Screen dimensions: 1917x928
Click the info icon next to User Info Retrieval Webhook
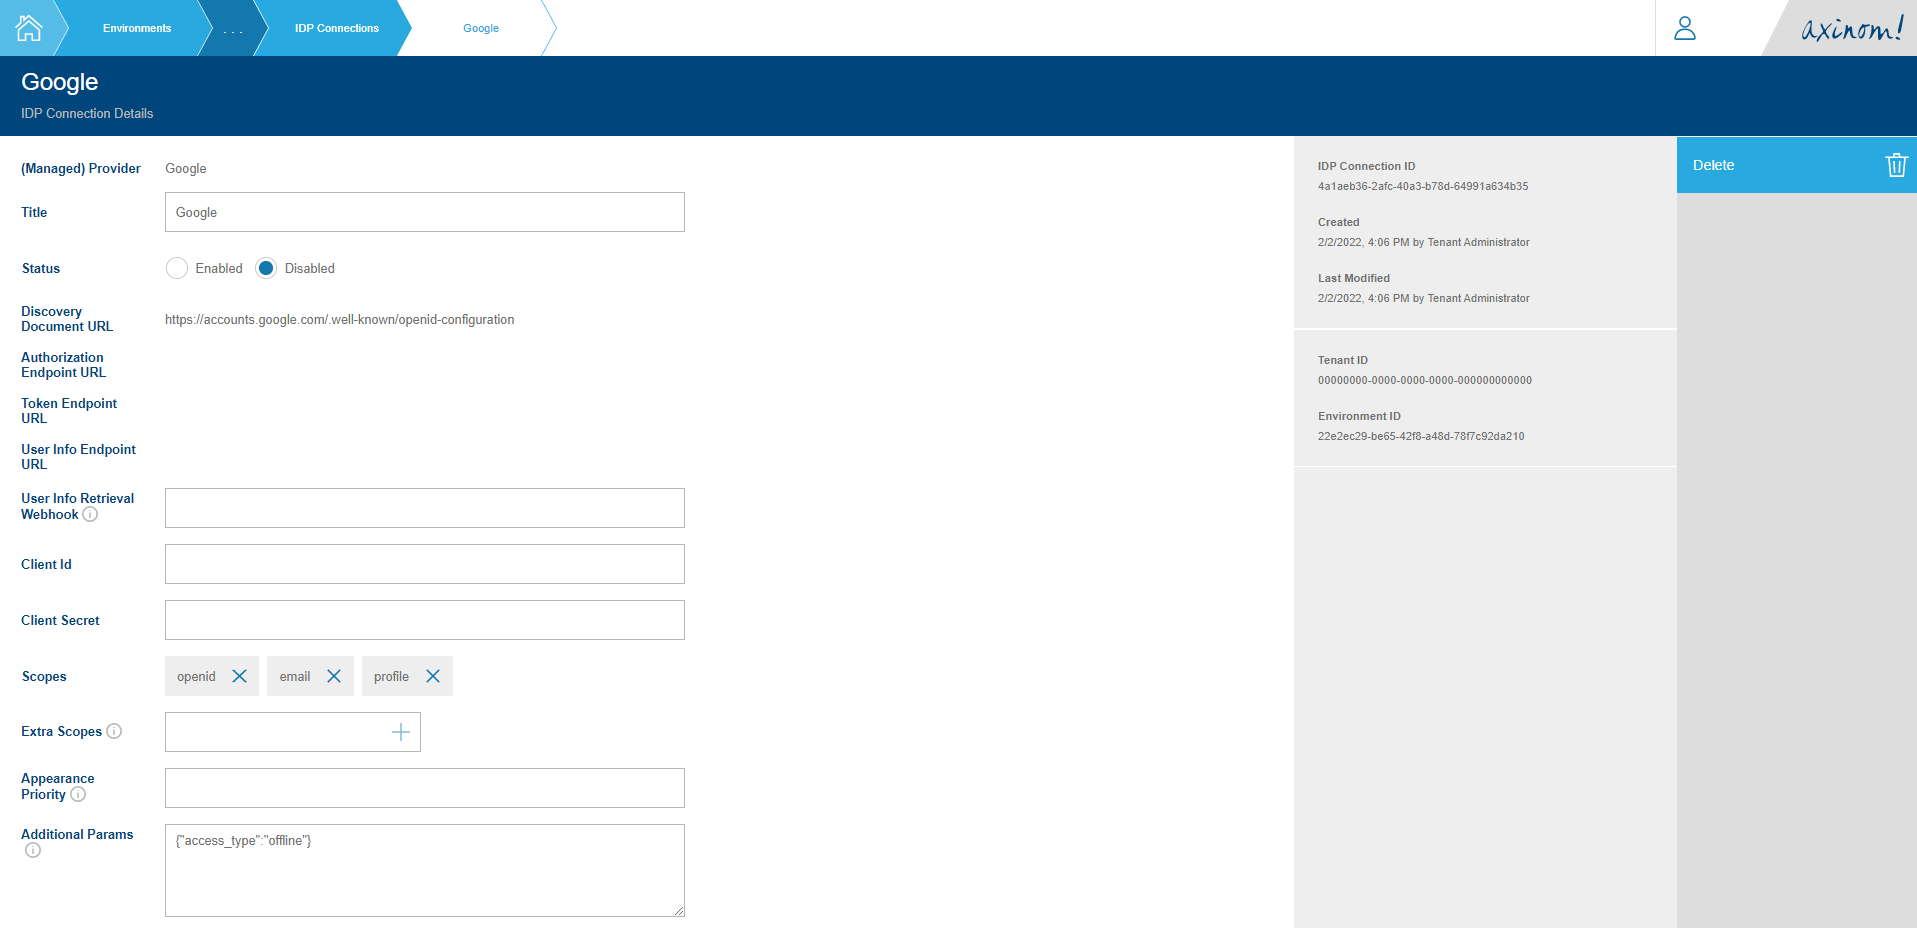90,514
